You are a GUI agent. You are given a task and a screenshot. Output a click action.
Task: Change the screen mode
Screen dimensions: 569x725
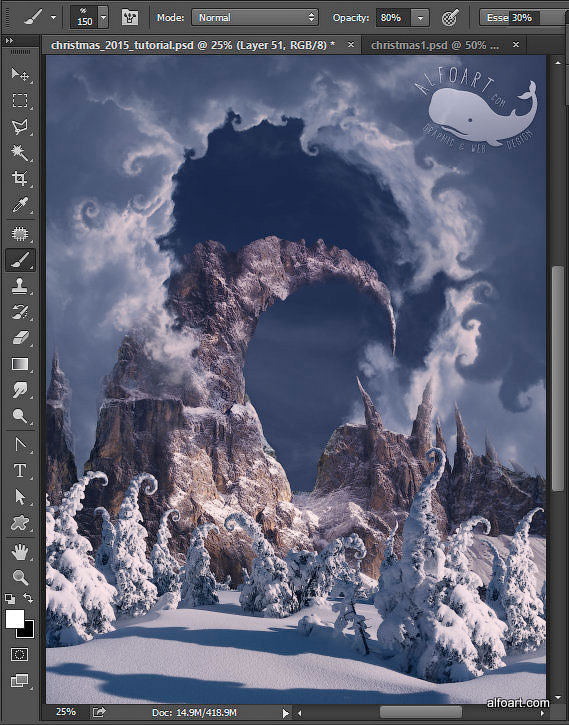(20, 681)
